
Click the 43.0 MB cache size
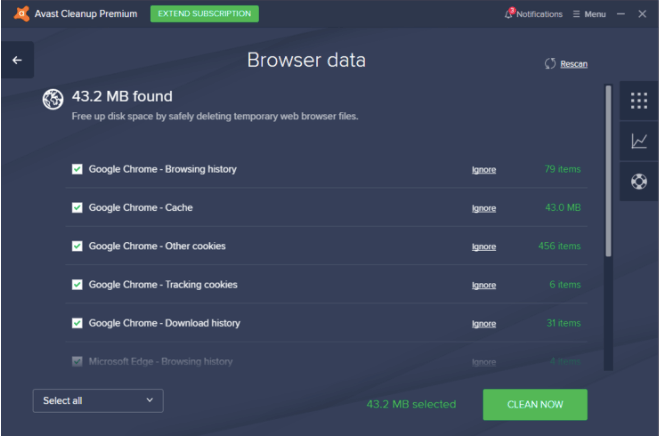[563, 208]
